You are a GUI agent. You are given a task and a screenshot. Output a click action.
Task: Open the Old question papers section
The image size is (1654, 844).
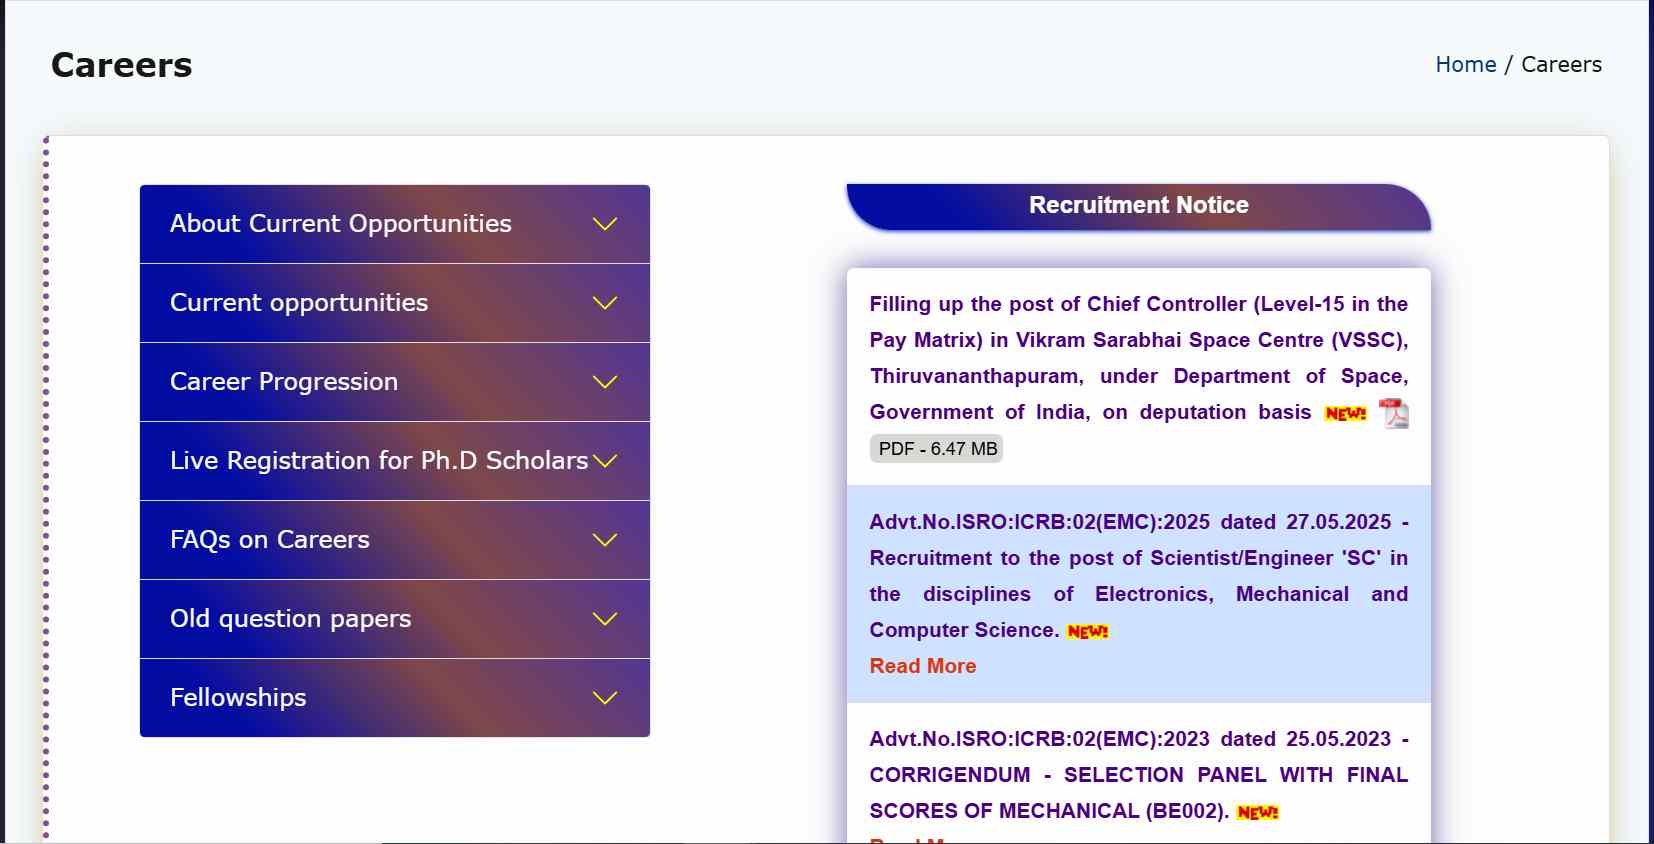[x=290, y=619]
